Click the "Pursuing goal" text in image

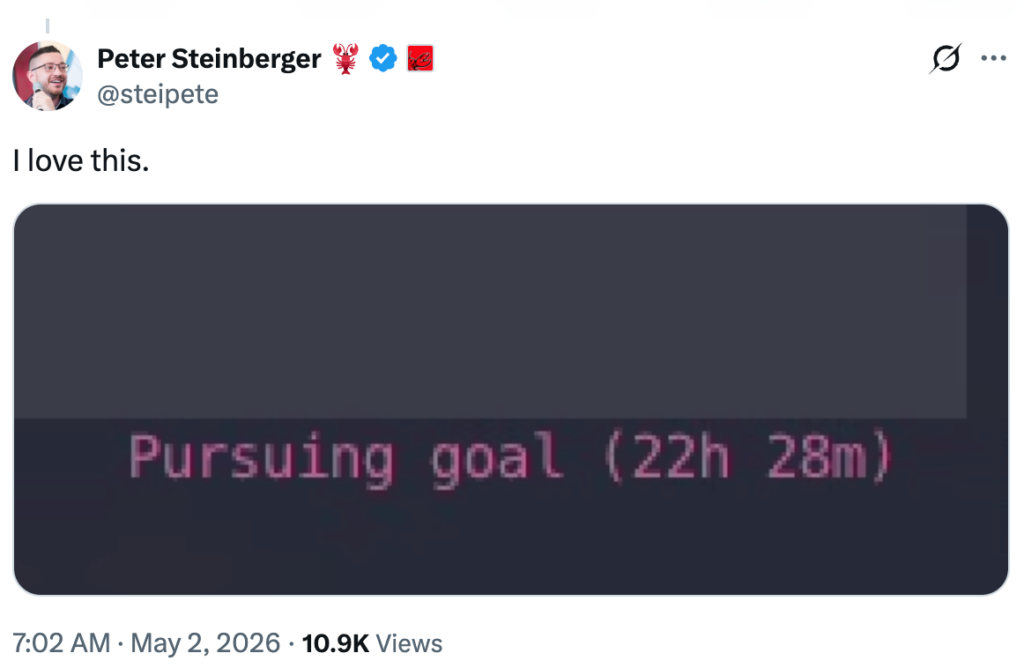tap(345, 459)
